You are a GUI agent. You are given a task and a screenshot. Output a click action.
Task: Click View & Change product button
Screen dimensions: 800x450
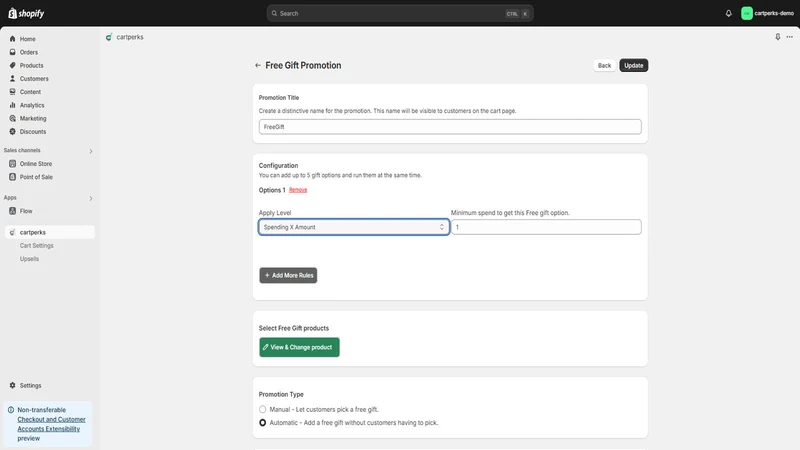(x=299, y=347)
